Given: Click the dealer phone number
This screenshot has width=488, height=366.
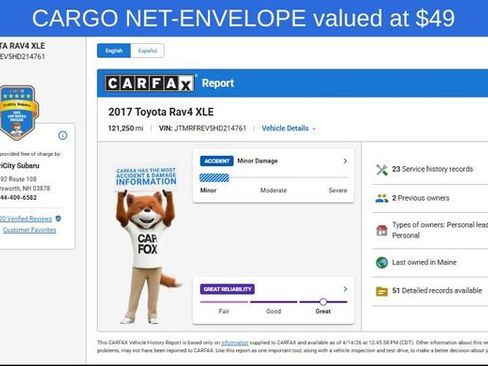Looking at the screenshot, I should [x=18, y=198].
